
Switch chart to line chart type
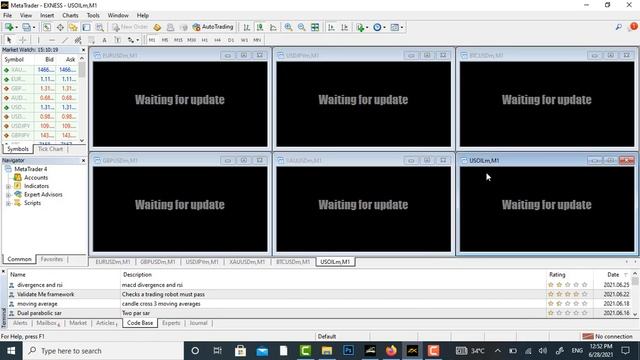273,27
